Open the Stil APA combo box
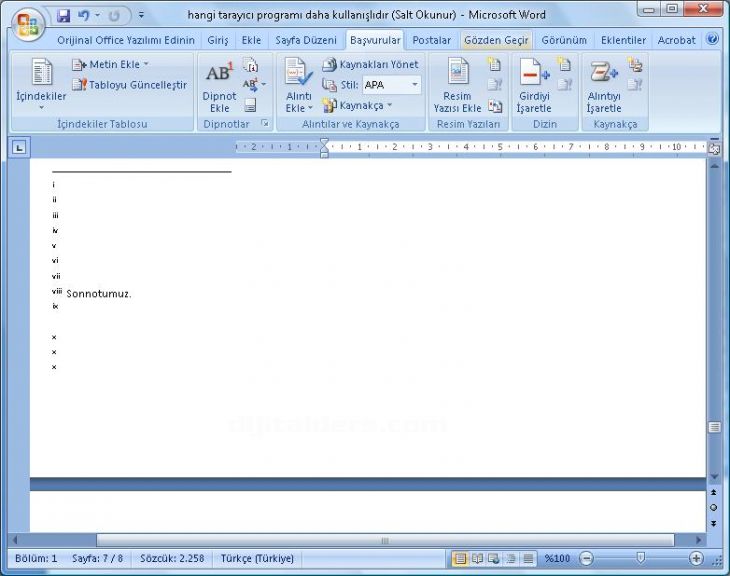 coord(392,85)
